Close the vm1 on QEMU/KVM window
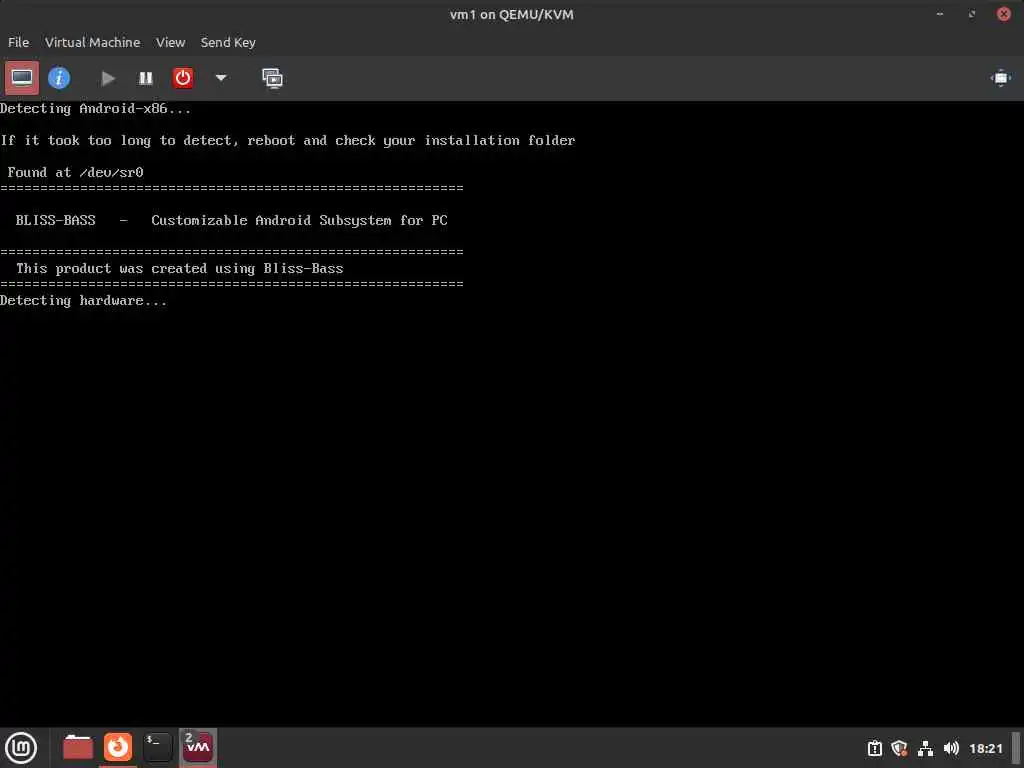The width and height of the screenshot is (1024, 768). point(1004,14)
